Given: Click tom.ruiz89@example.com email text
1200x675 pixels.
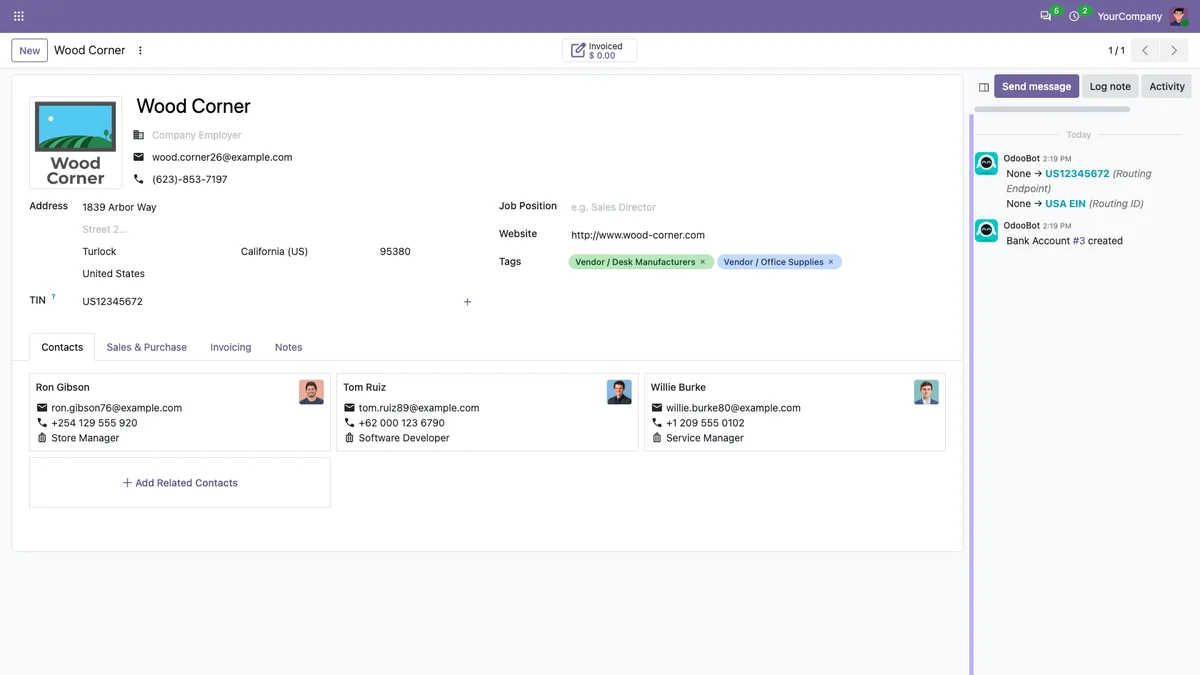Looking at the screenshot, I should click(419, 408).
